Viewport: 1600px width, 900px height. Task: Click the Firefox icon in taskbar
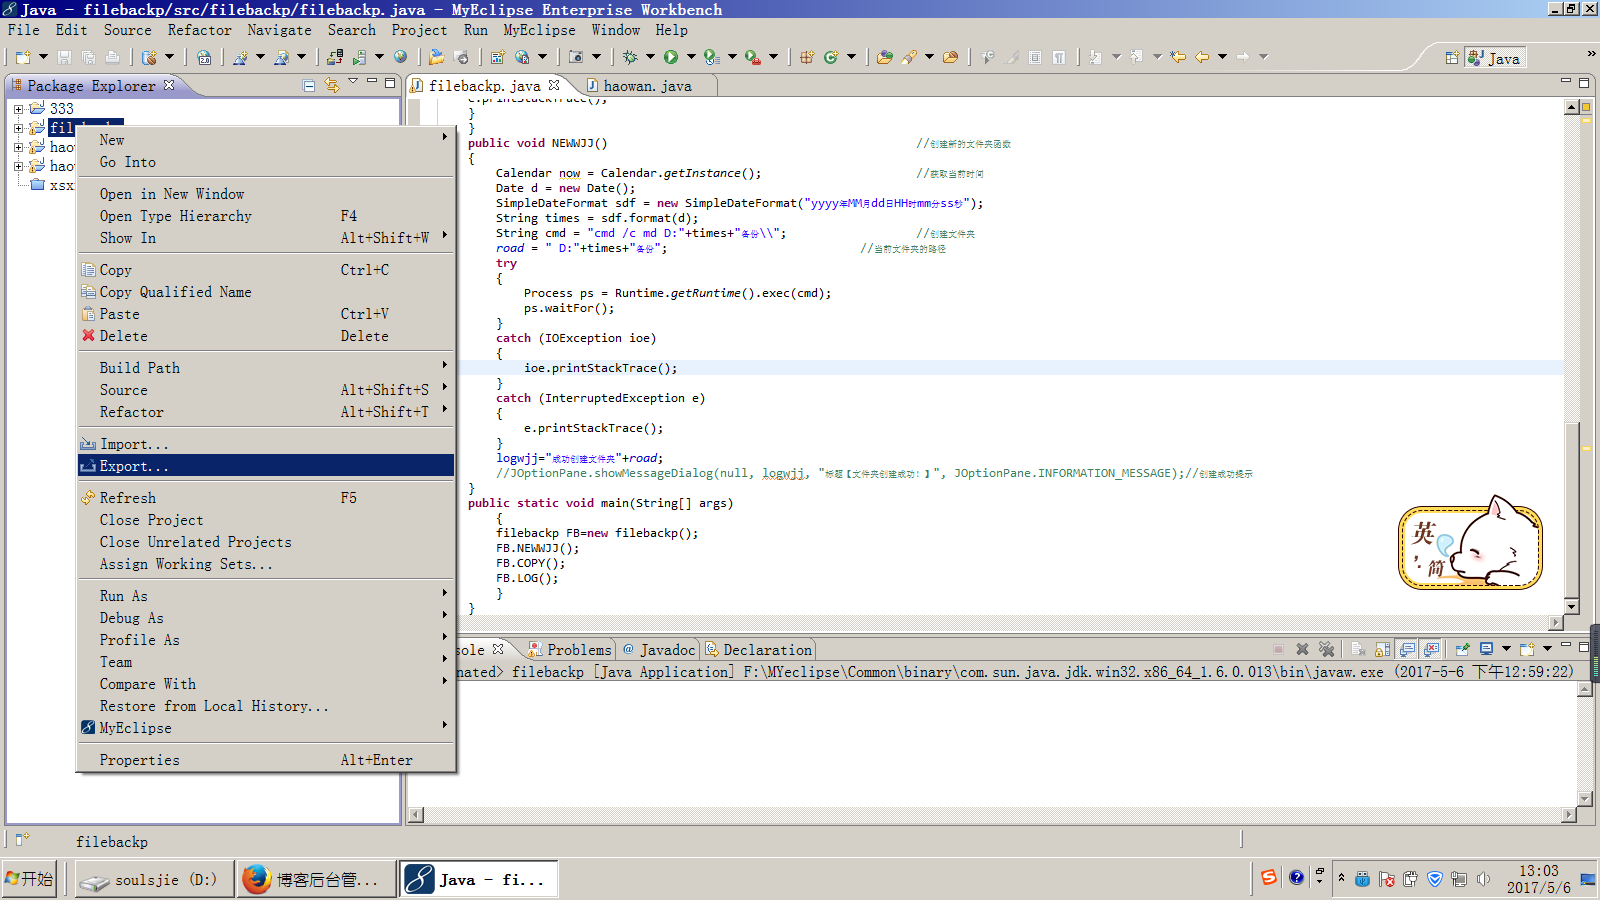257,879
